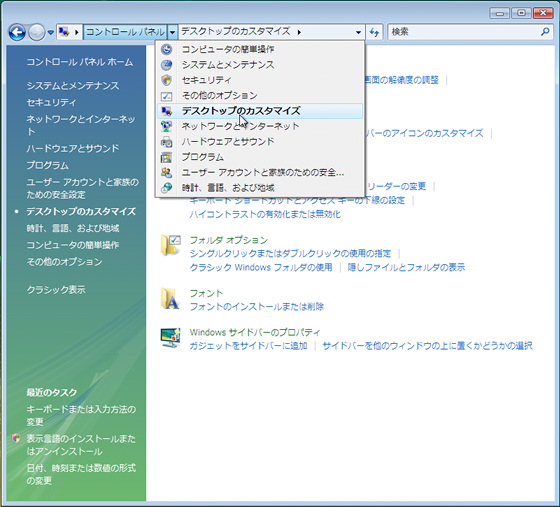560x507 pixels.
Task: Select ハードウェアとサウンド from dropdown menu
Action: point(260,142)
